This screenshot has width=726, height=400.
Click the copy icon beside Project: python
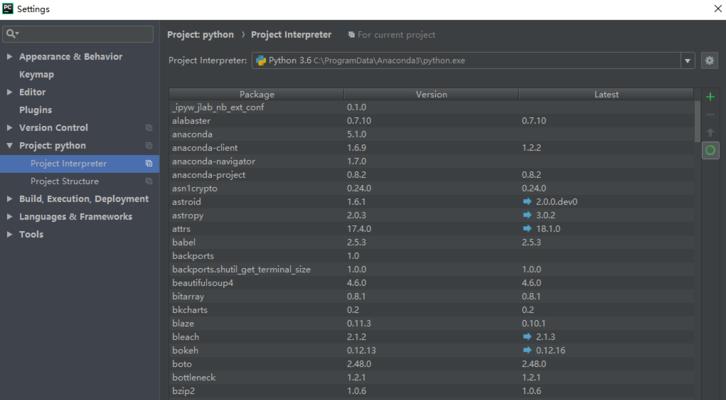coord(149,145)
